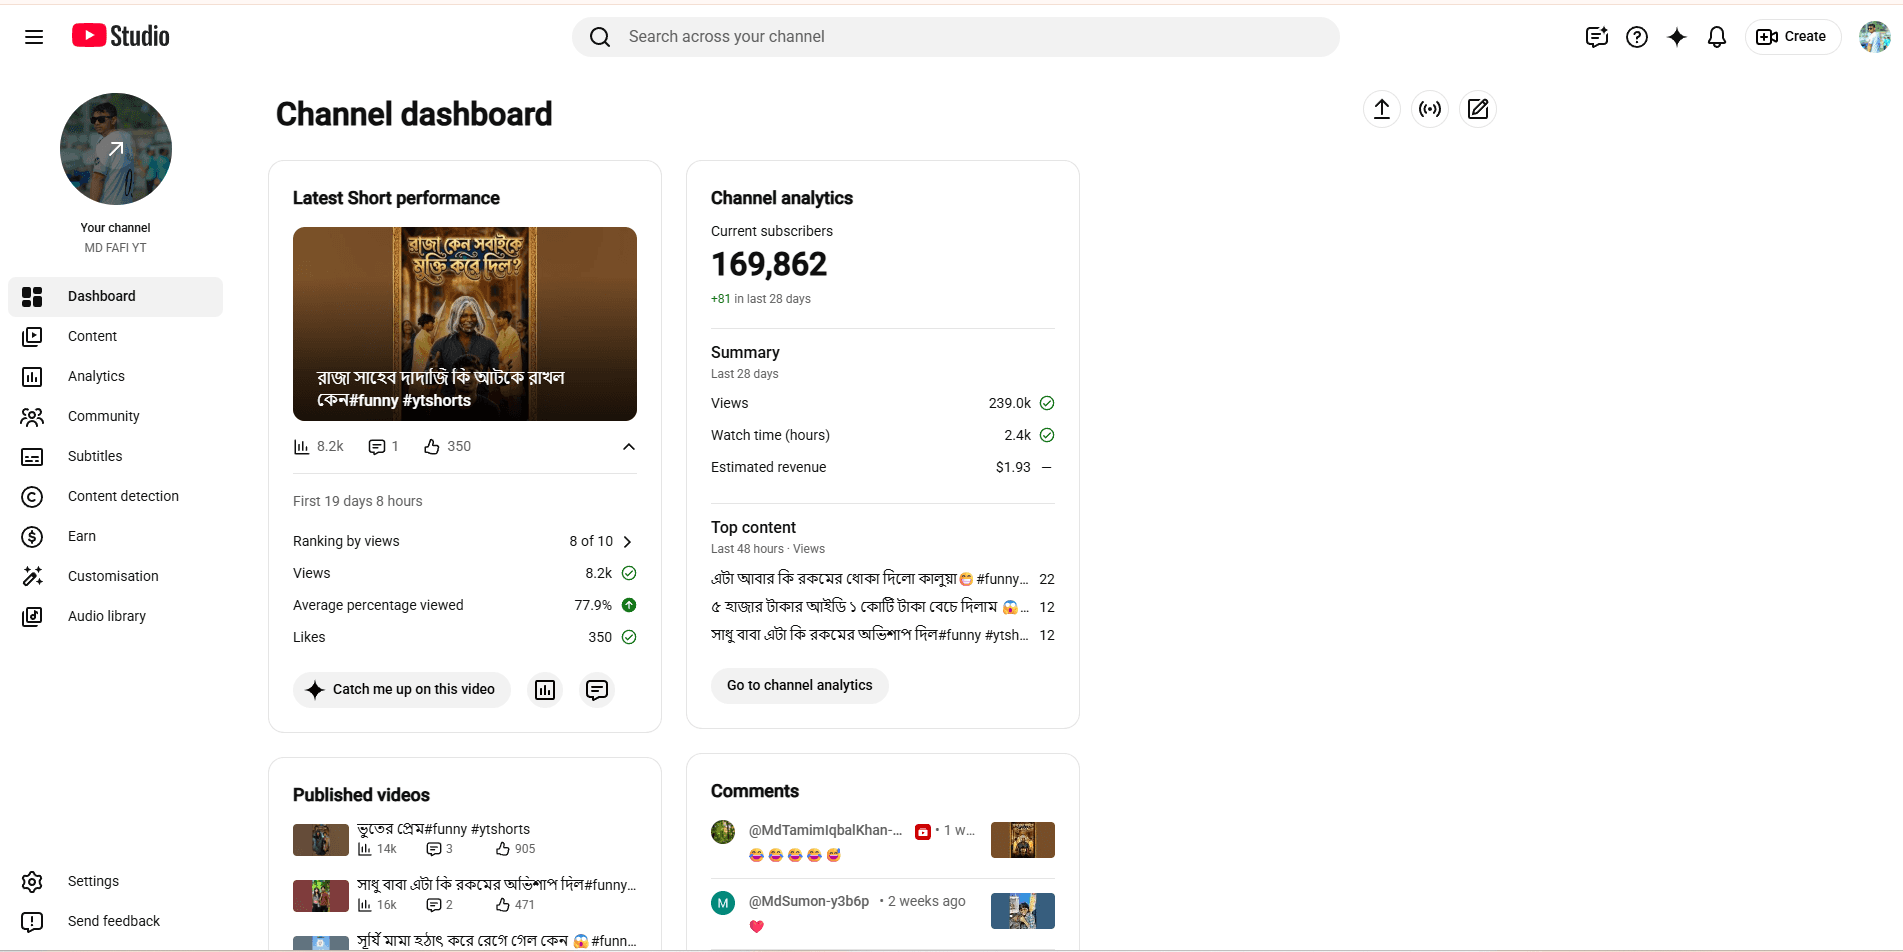Open the hamburger navigation menu
Image resolution: width=1903 pixels, height=952 pixels.
pos(34,37)
